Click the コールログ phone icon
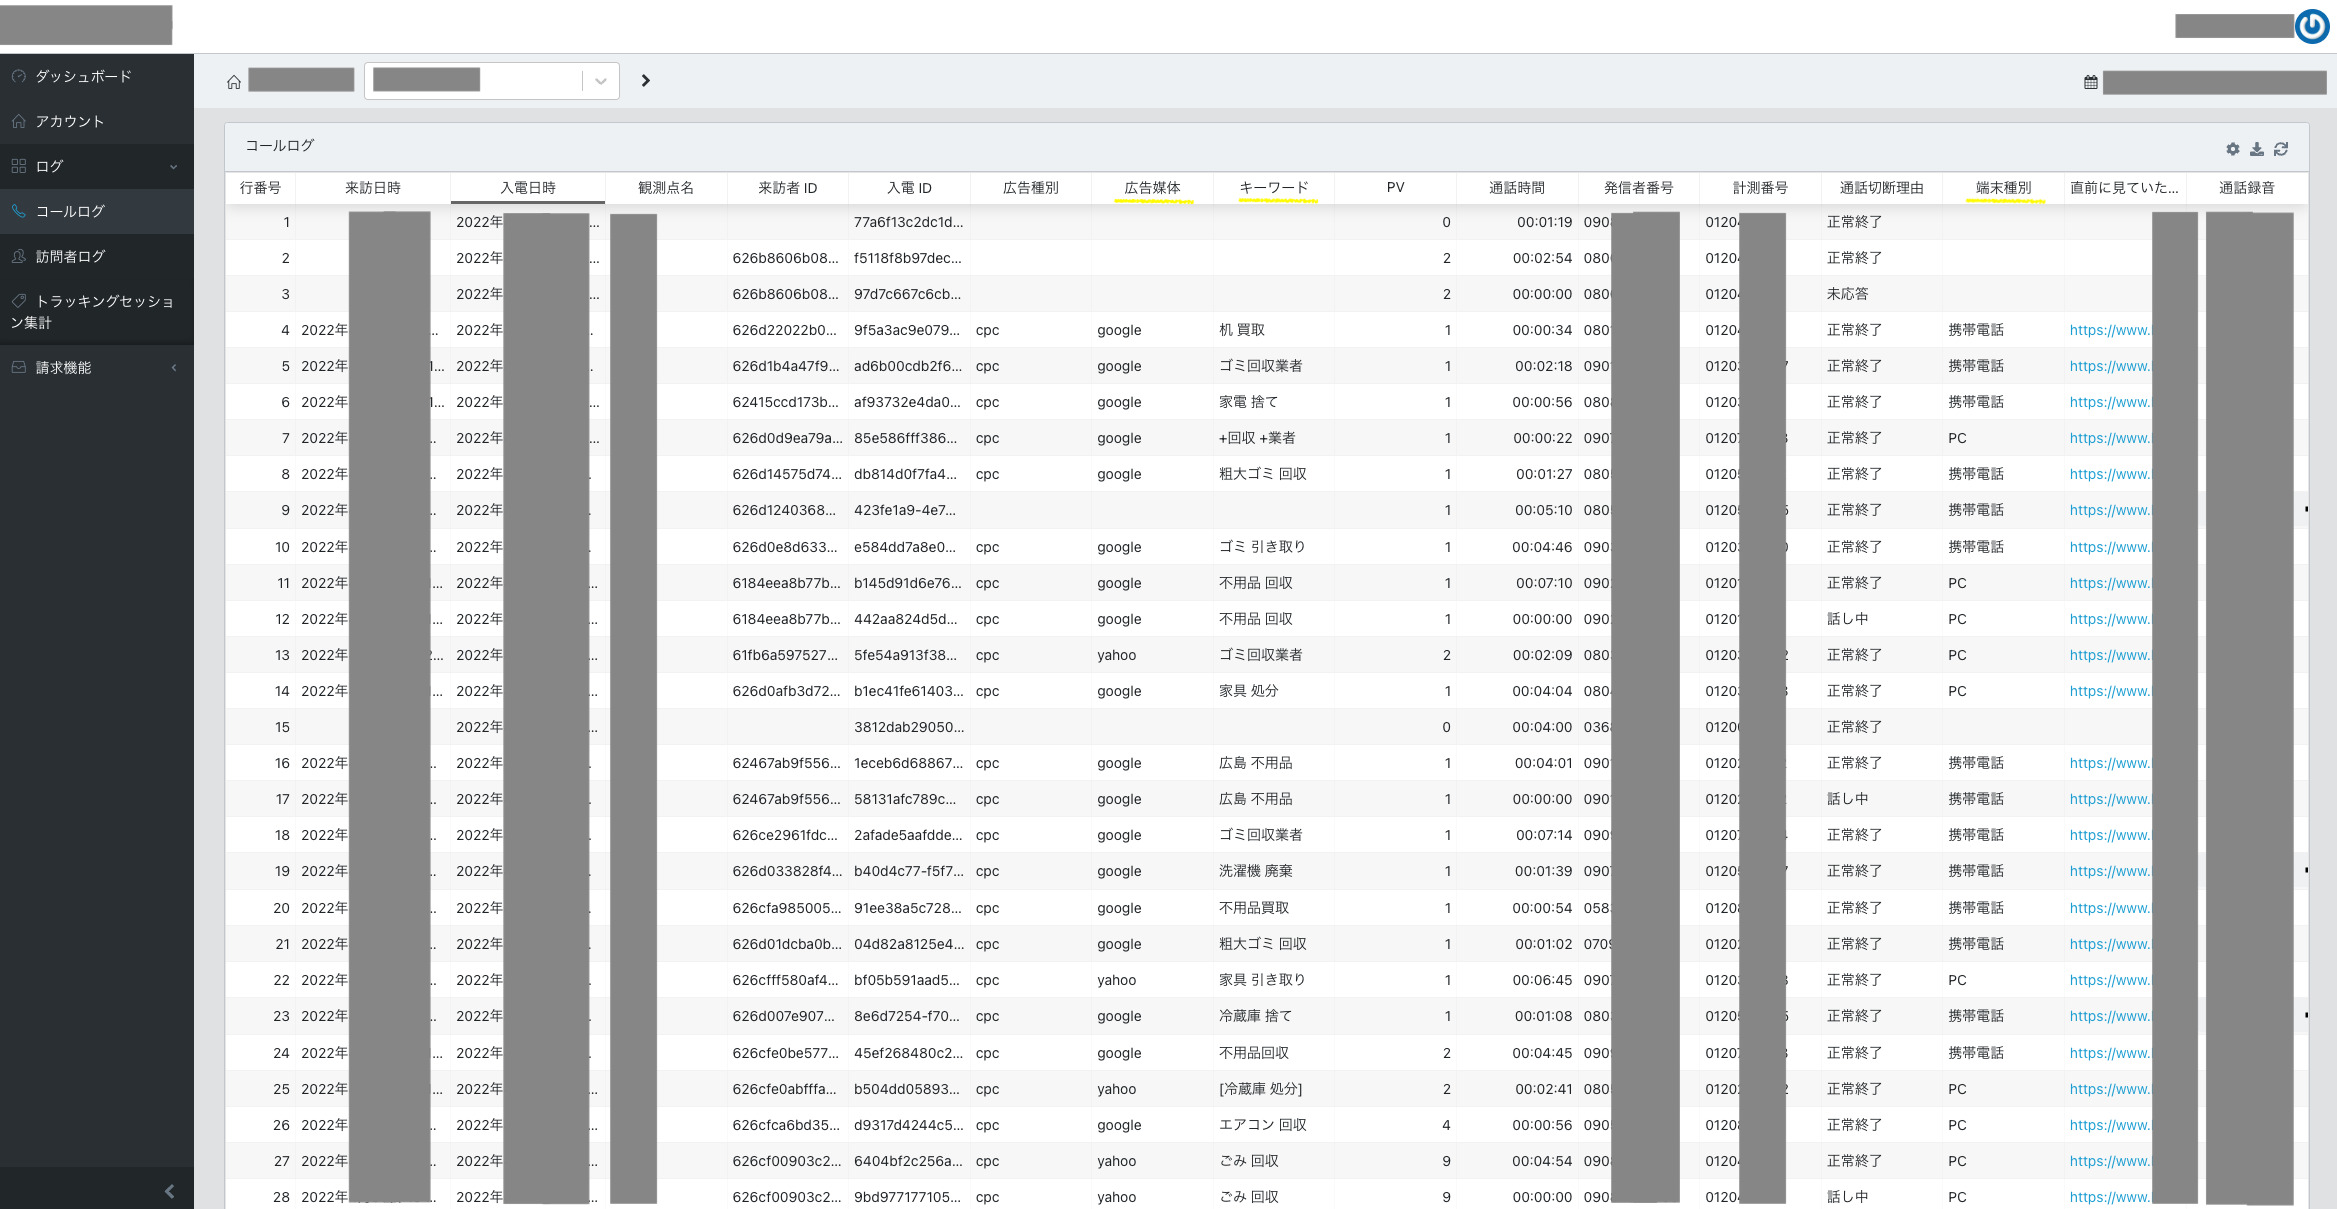Image resolution: width=2337 pixels, height=1209 pixels. click(x=19, y=211)
